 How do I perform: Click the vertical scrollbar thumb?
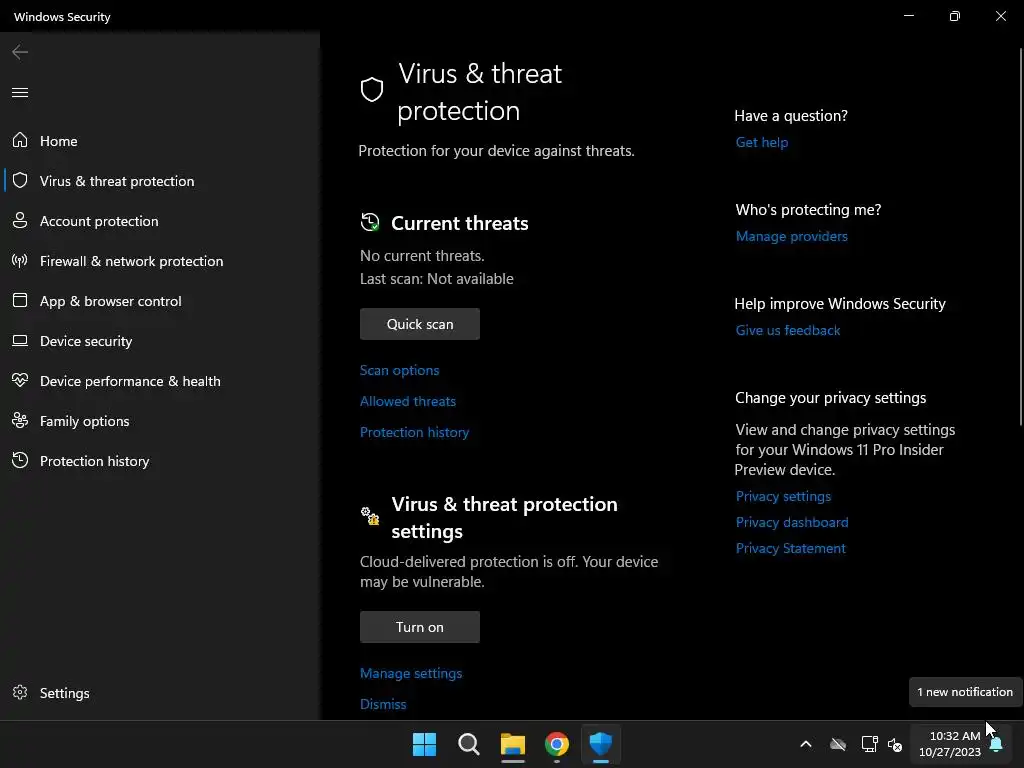click(1021, 237)
